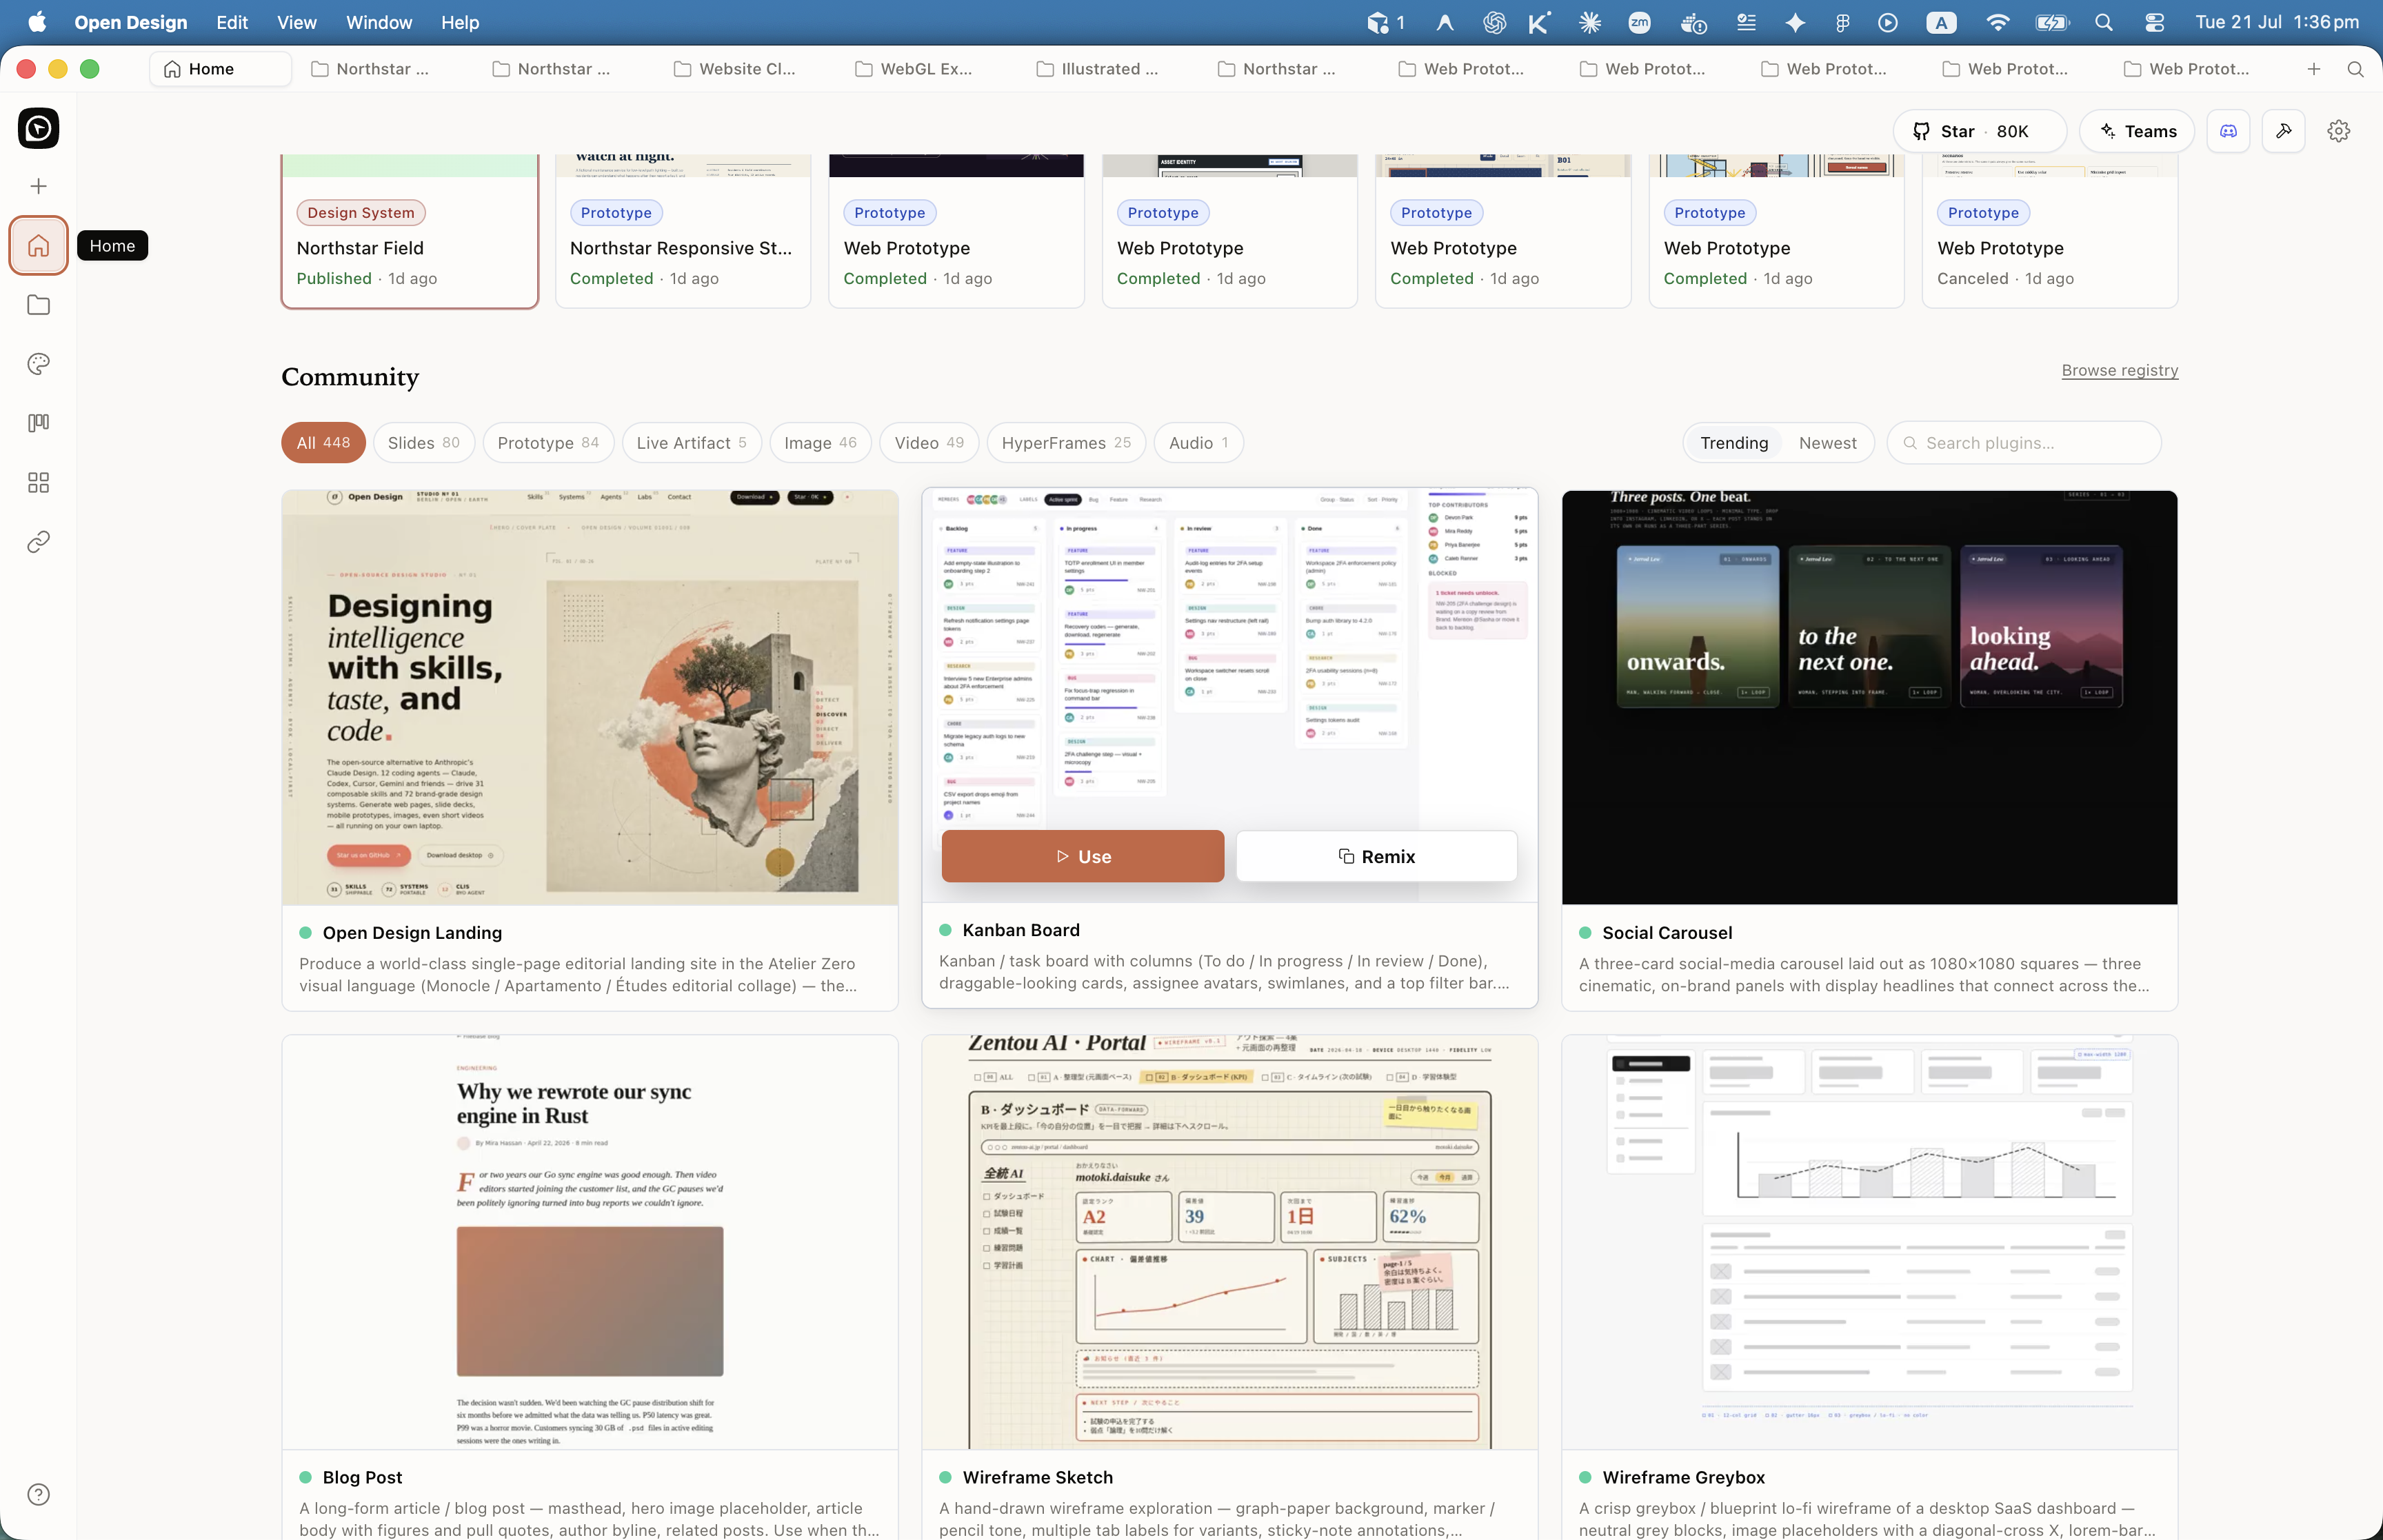The image size is (2383, 1540).
Task: Click the Teams button
Action: click(2137, 131)
